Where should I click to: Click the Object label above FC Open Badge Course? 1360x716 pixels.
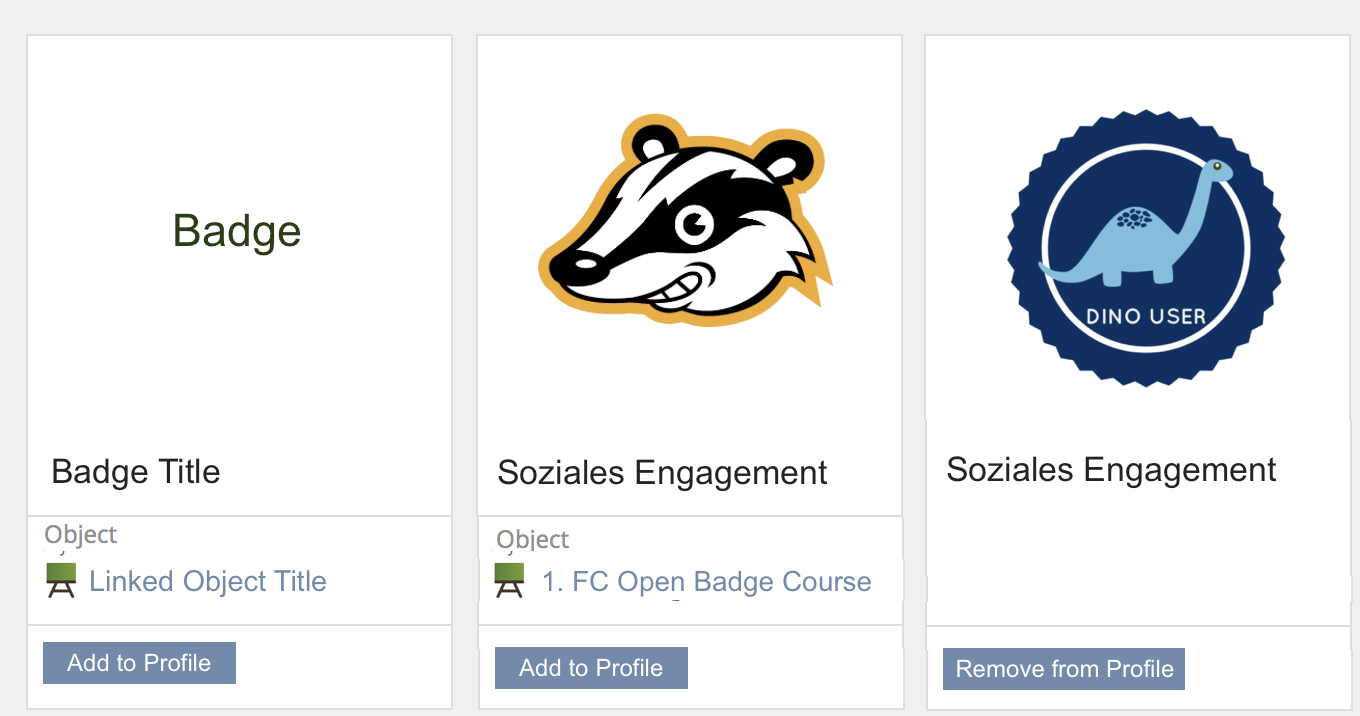533,540
